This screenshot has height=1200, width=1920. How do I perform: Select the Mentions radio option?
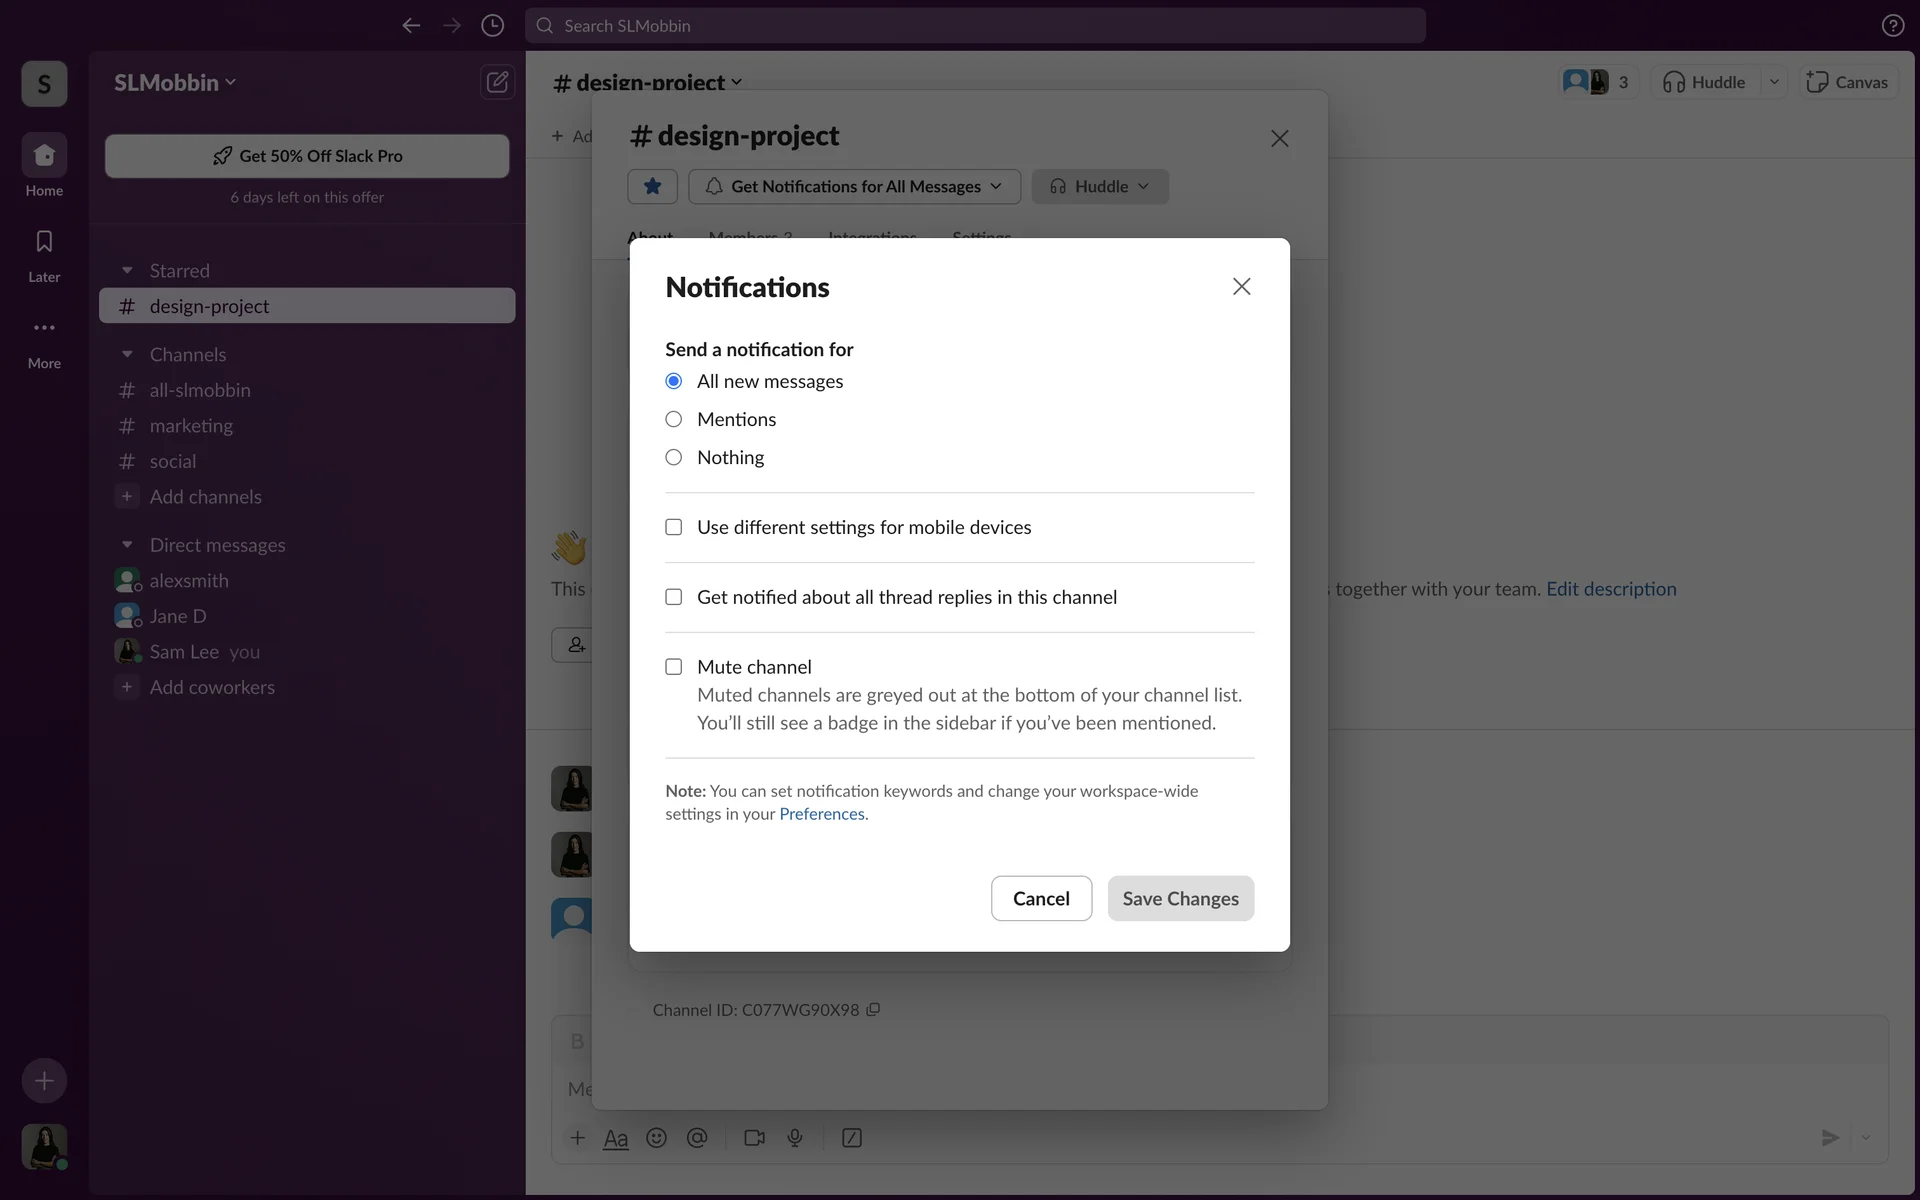point(674,419)
